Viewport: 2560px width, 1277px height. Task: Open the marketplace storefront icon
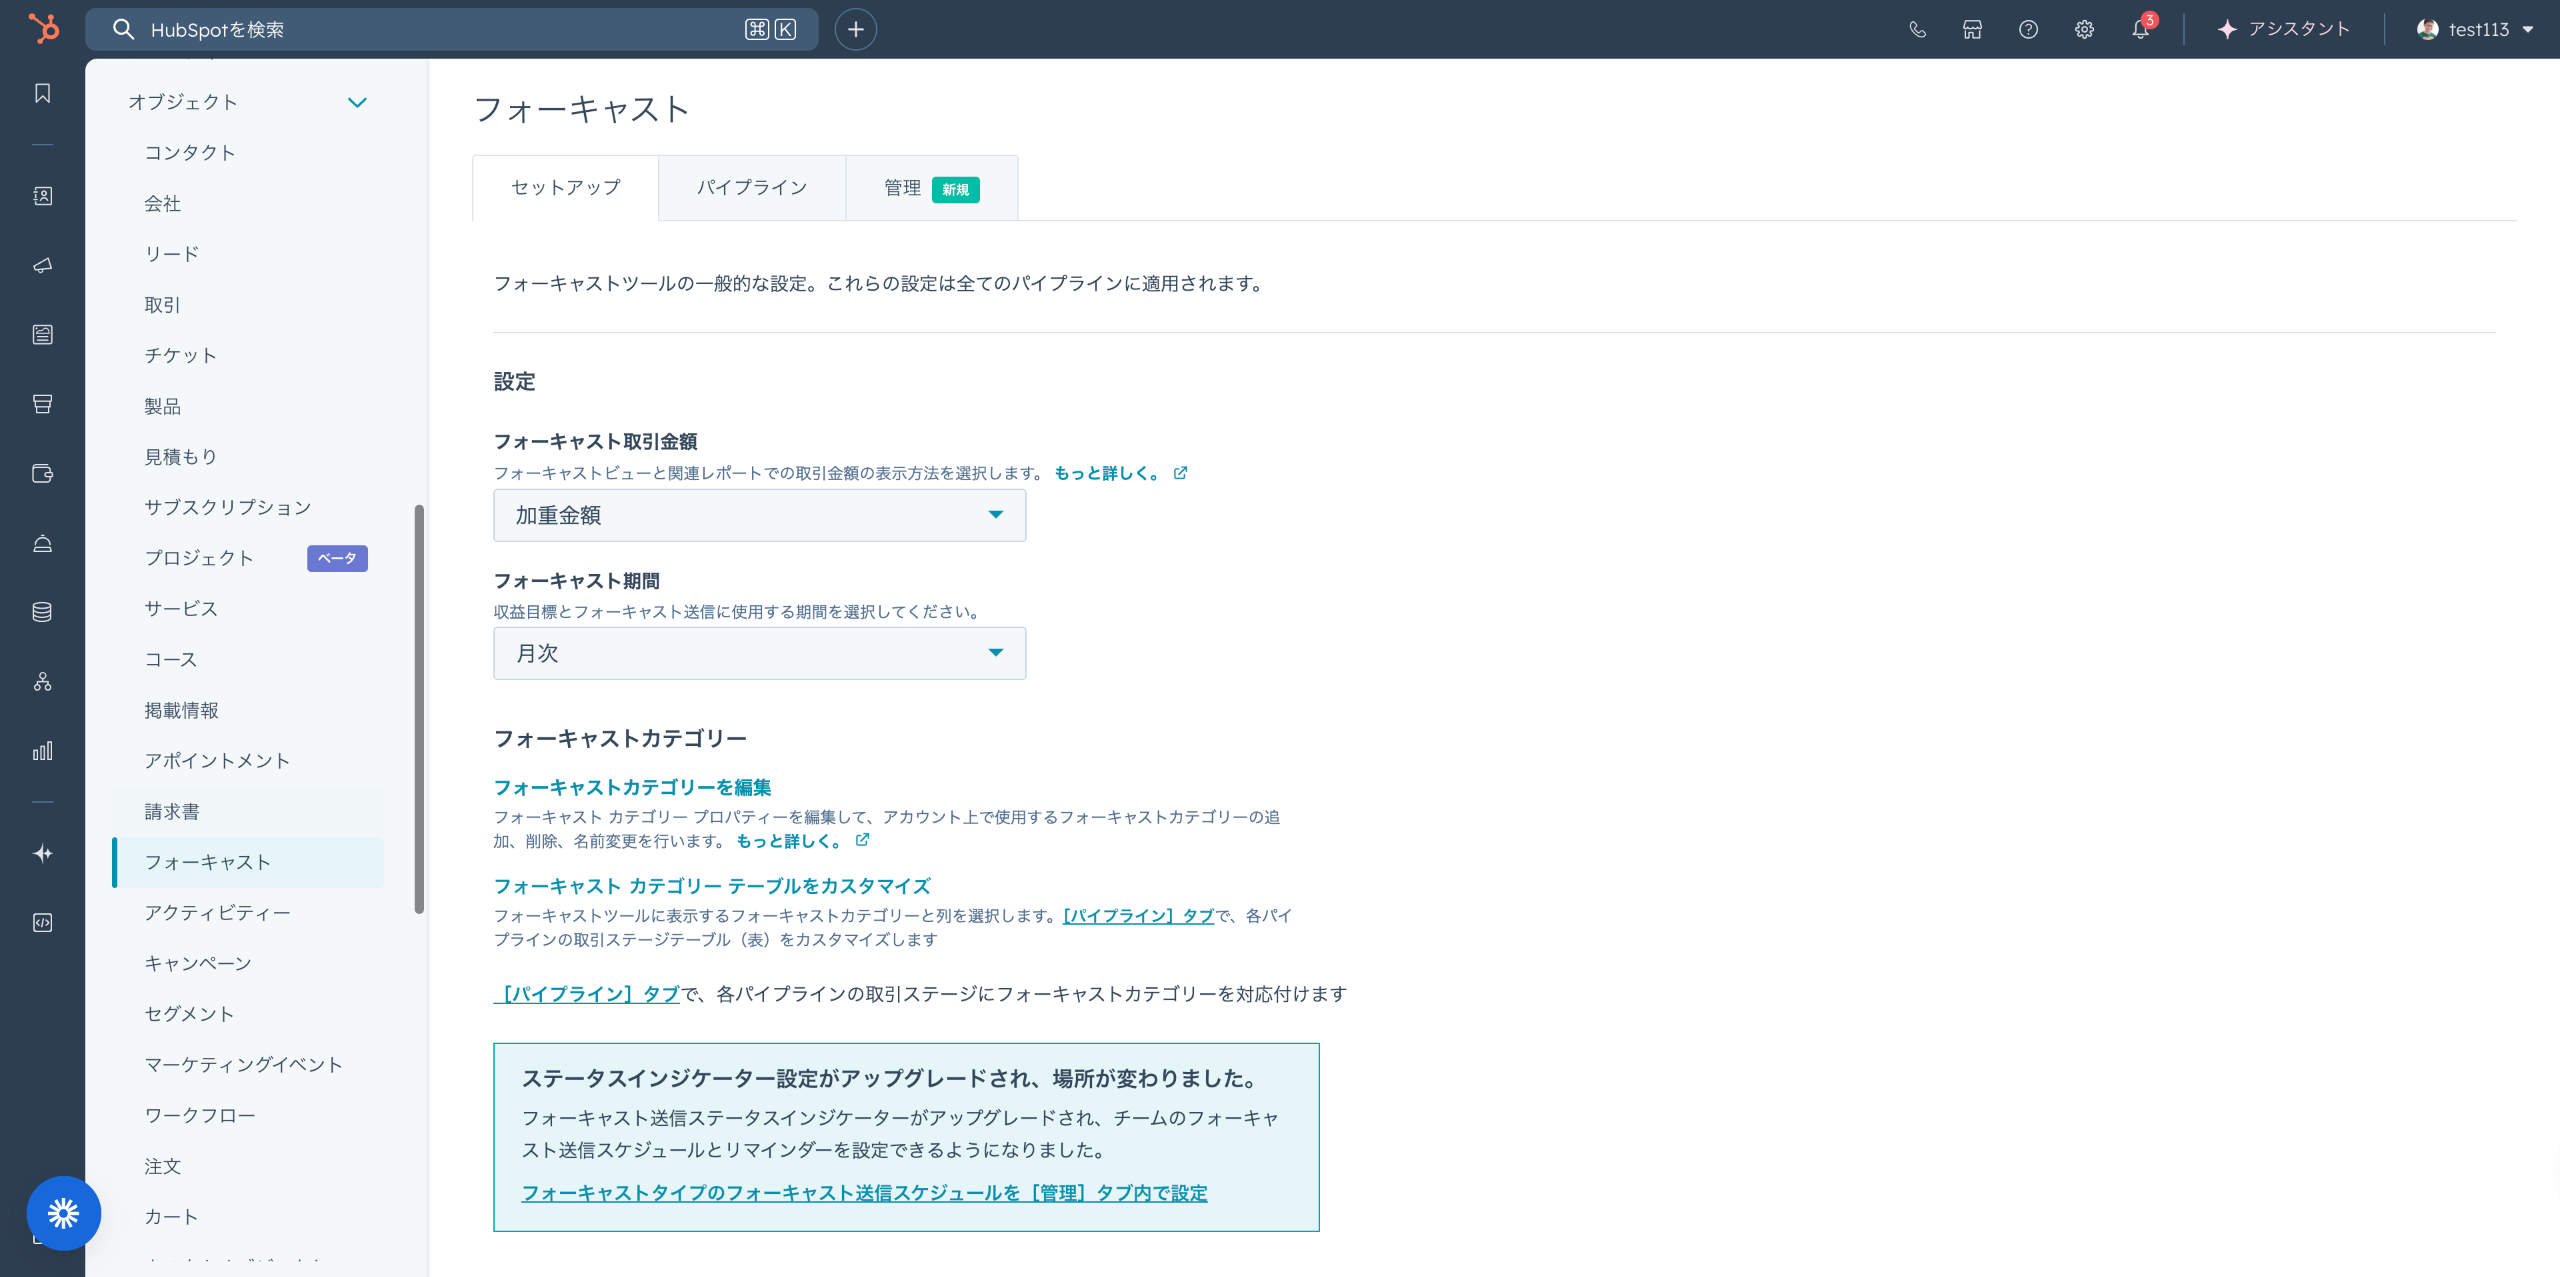pyautogui.click(x=1972, y=29)
